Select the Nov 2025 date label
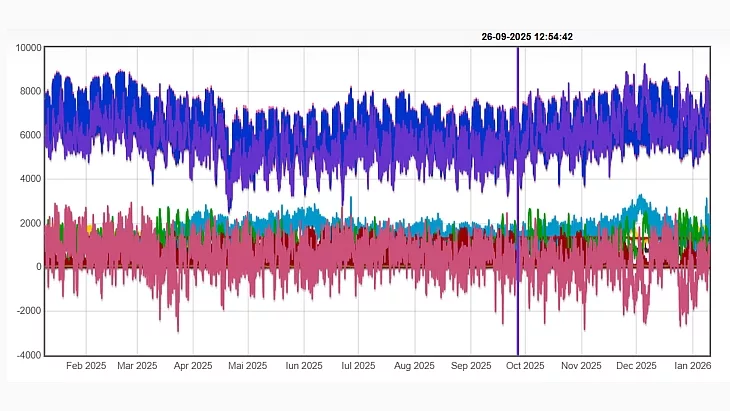Screen dimensions: 730x411 581,366
